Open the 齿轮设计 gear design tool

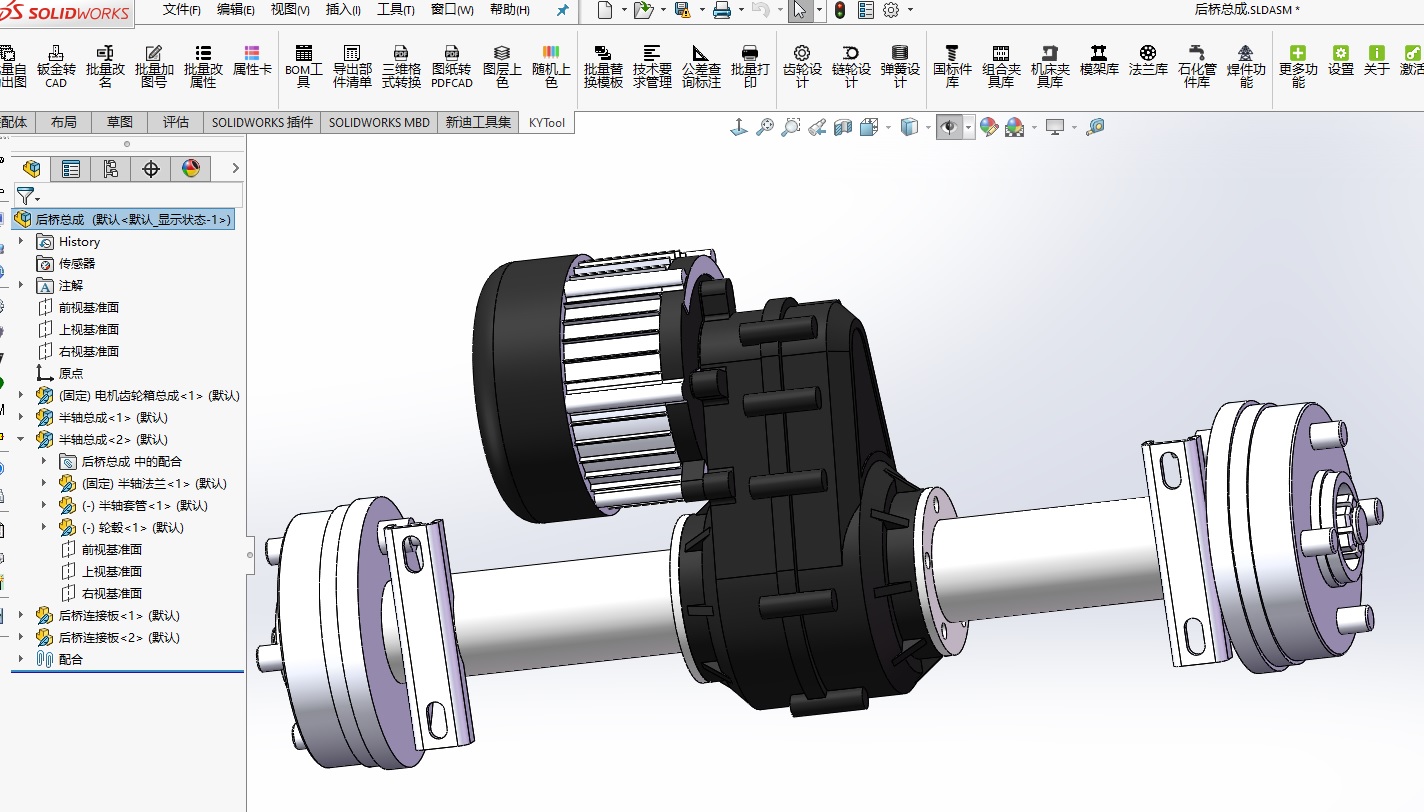click(802, 66)
